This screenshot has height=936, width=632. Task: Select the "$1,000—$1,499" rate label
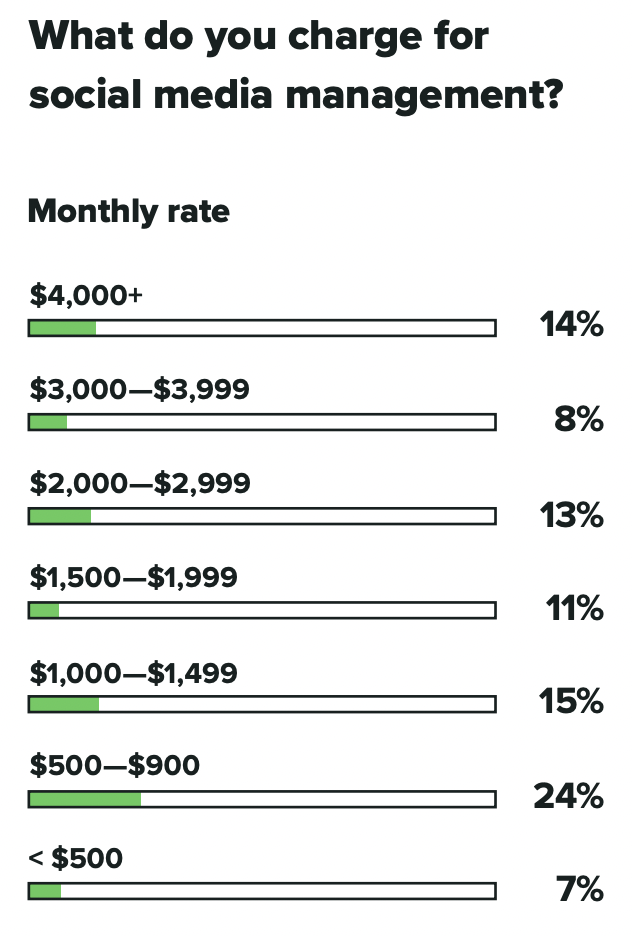tap(133, 671)
